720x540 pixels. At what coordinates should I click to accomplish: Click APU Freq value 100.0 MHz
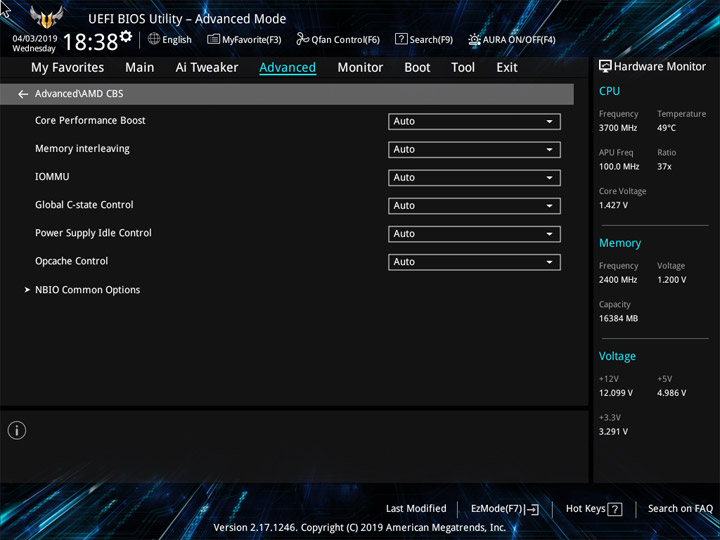pos(619,167)
